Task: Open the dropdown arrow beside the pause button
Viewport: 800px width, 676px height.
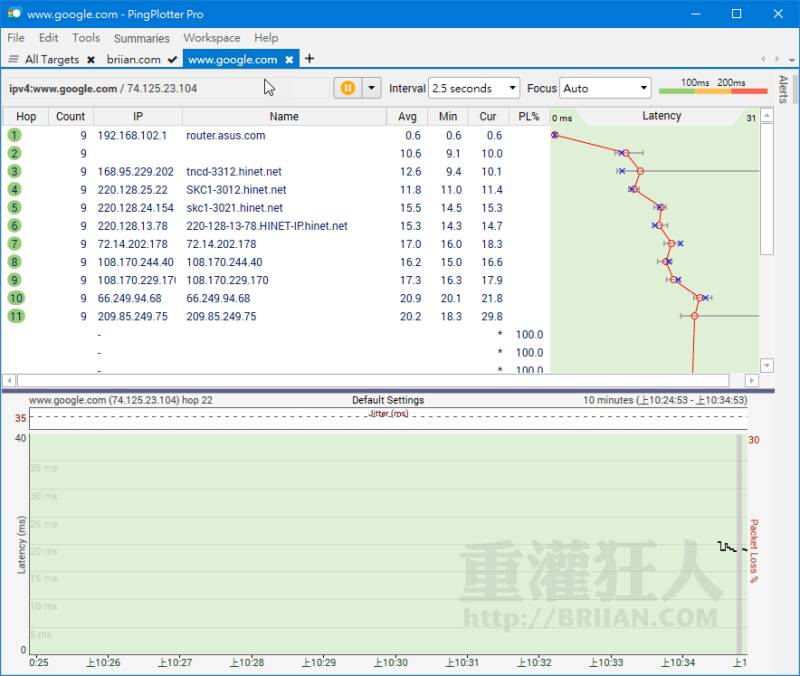Action: (371, 88)
